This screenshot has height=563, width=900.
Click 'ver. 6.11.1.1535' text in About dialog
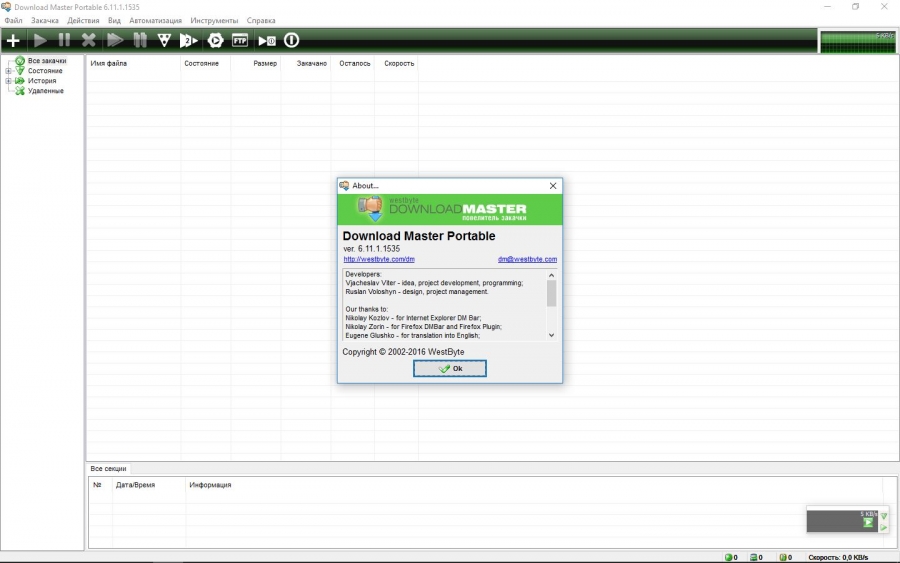[x=371, y=249]
